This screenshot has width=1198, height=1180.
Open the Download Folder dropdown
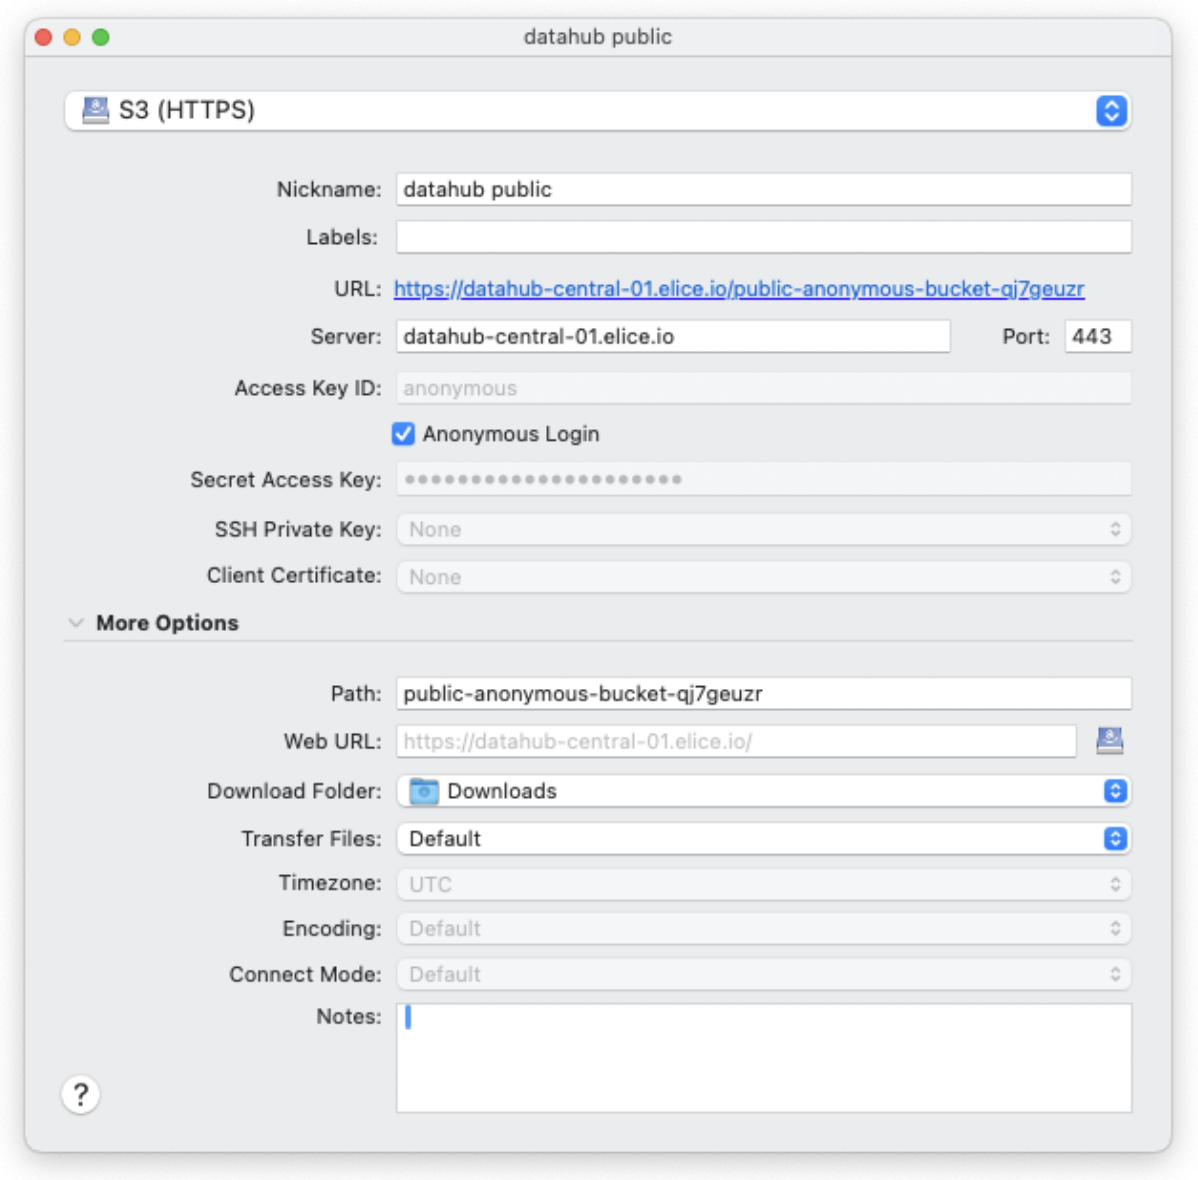[x=1115, y=791]
